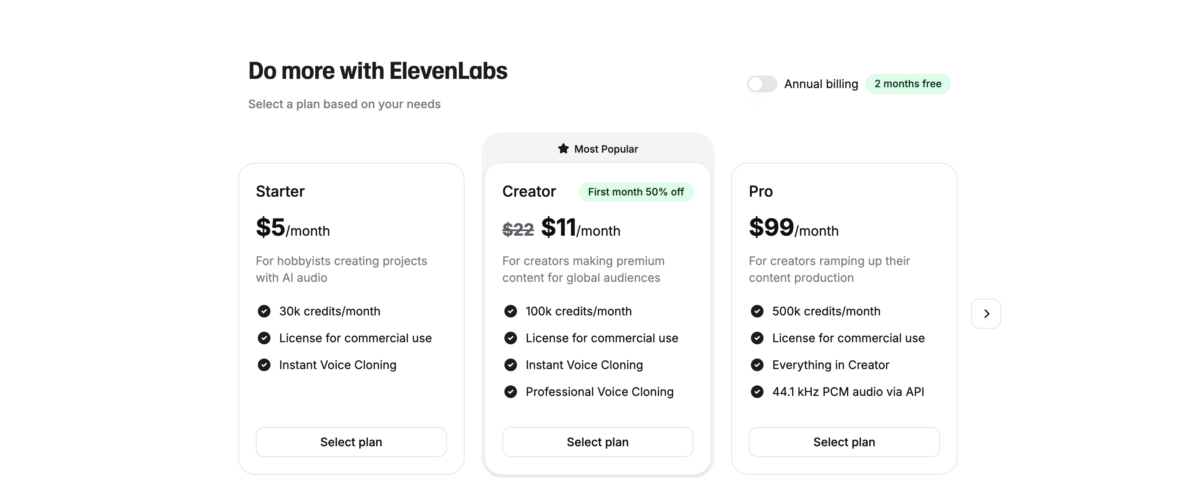The image size is (1200, 489).
Task: Click the 2 months free badge
Action: coord(908,84)
